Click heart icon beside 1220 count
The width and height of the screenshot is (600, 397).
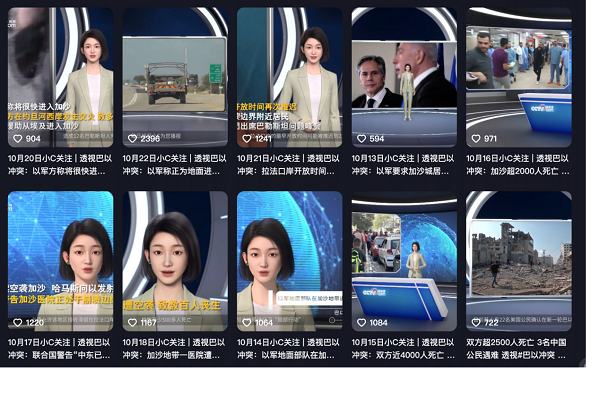click(x=18, y=323)
